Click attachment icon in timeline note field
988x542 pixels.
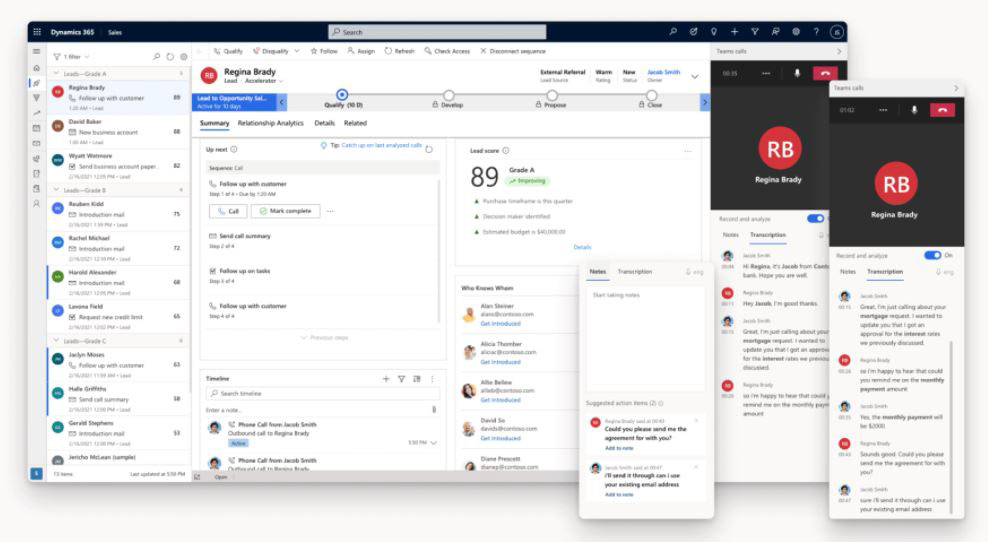click(434, 410)
